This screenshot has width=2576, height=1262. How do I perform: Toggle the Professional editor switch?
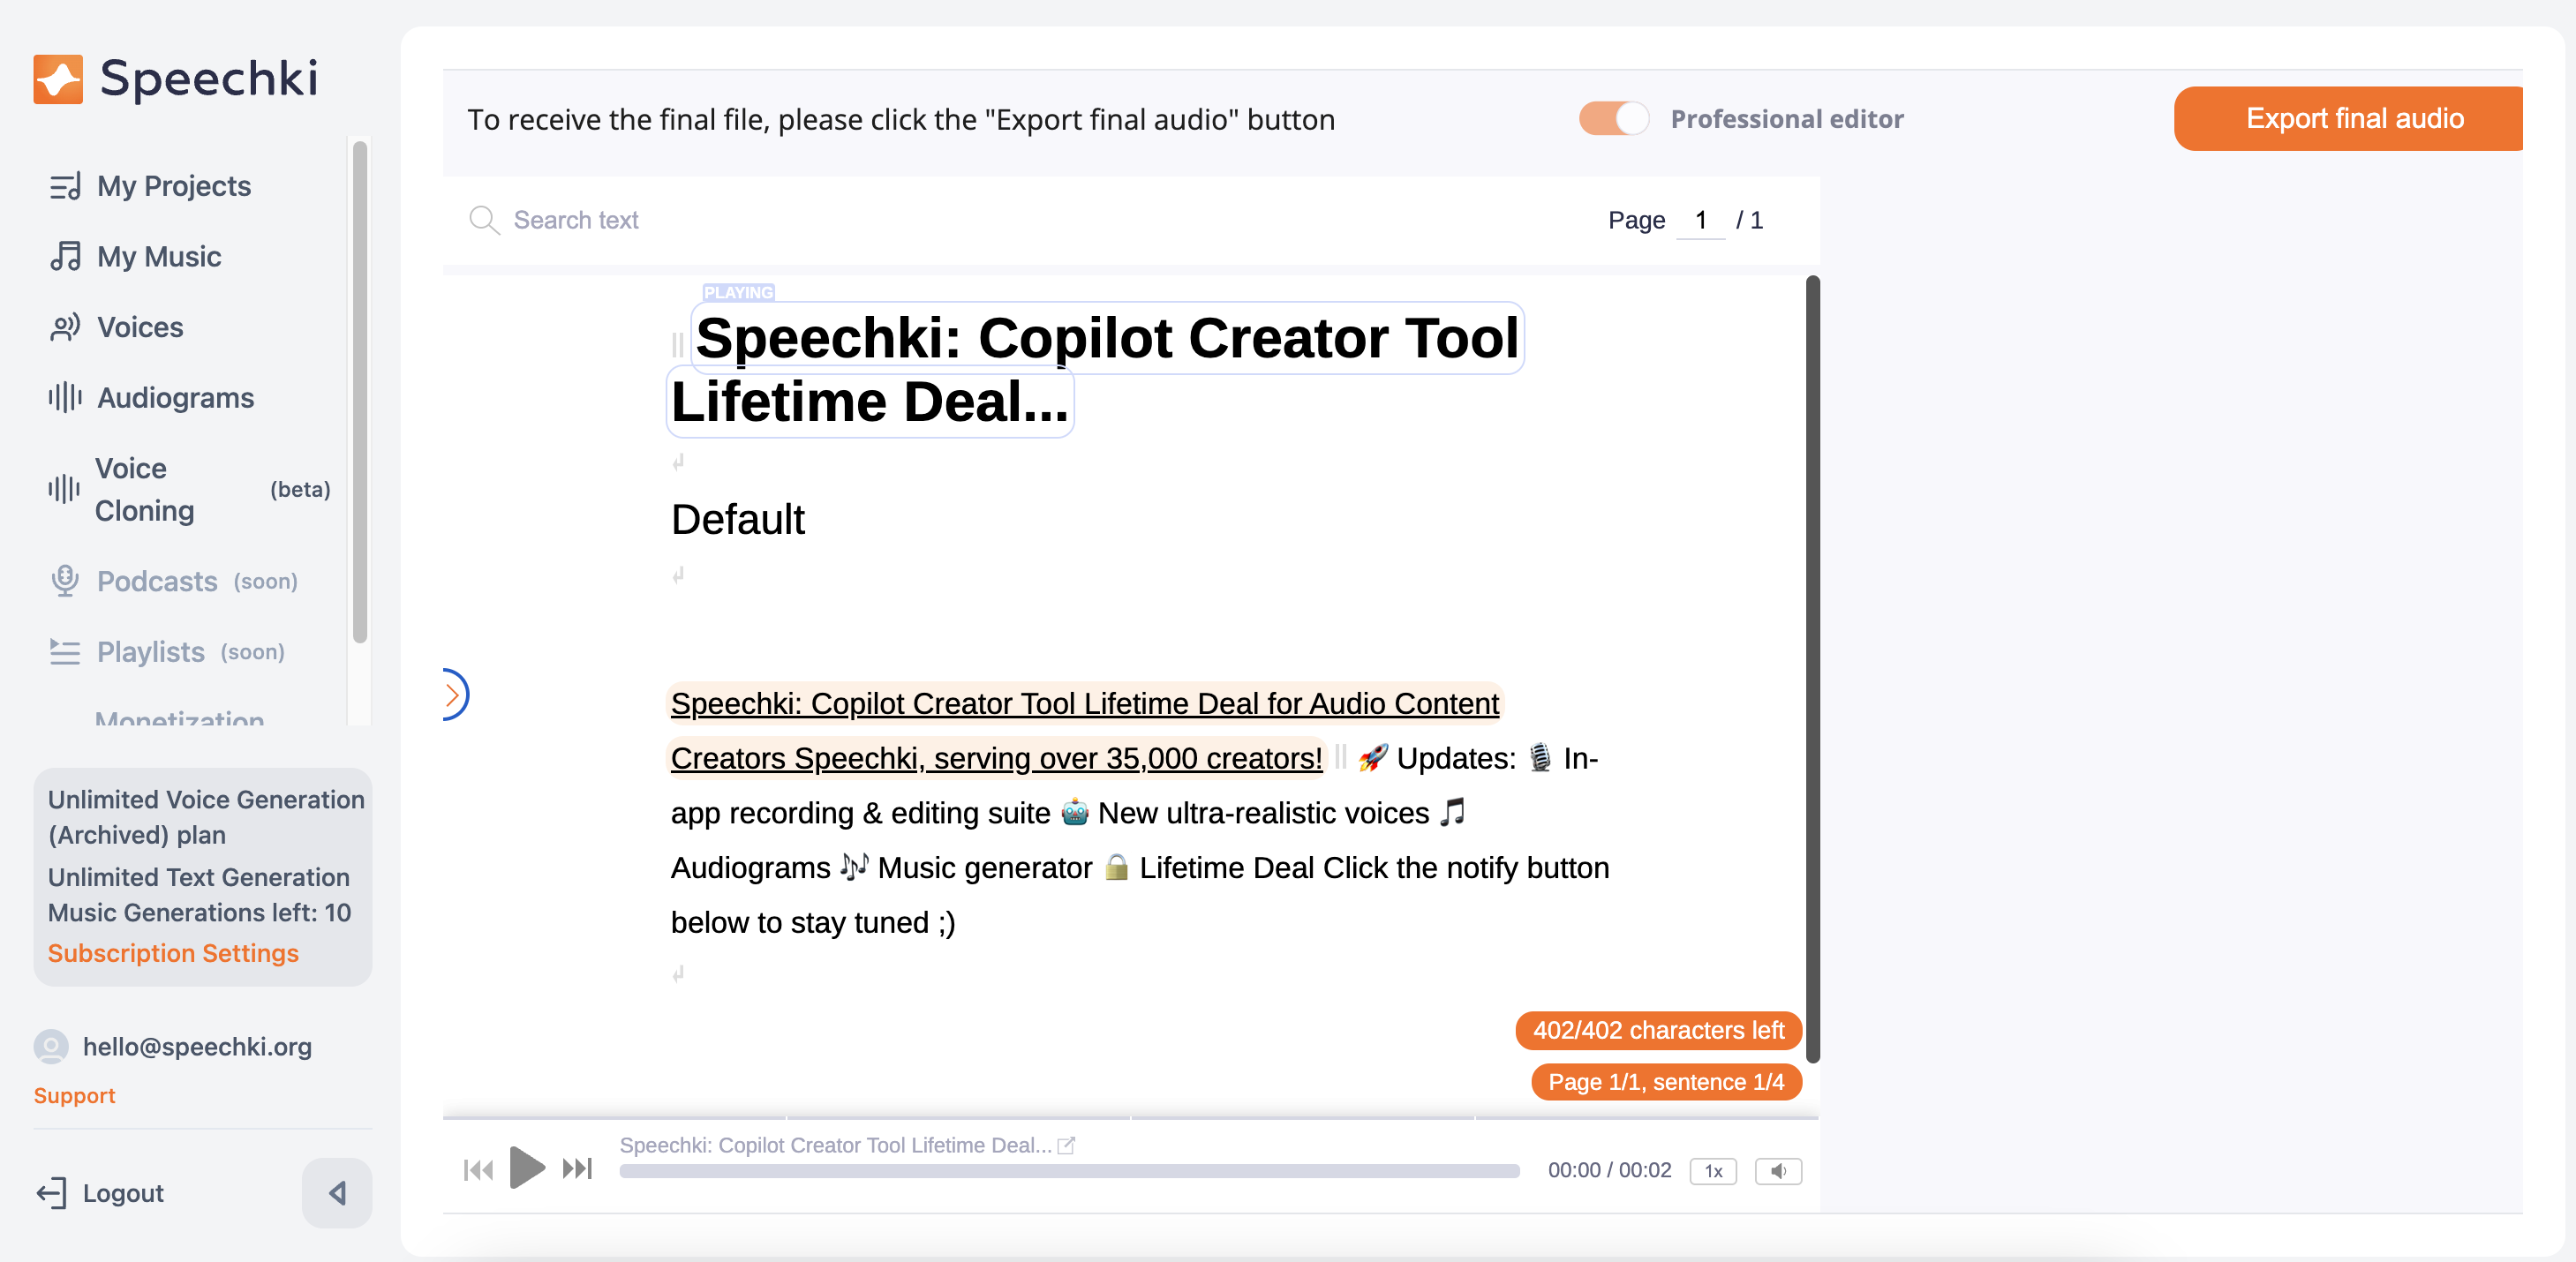click(1613, 119)
